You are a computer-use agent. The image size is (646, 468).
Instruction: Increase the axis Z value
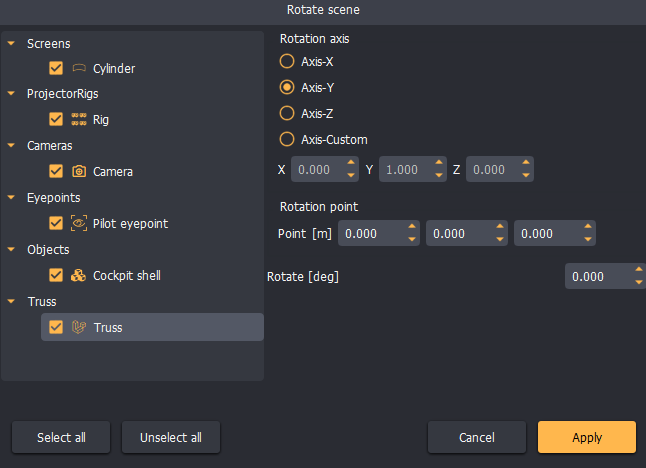526,163
